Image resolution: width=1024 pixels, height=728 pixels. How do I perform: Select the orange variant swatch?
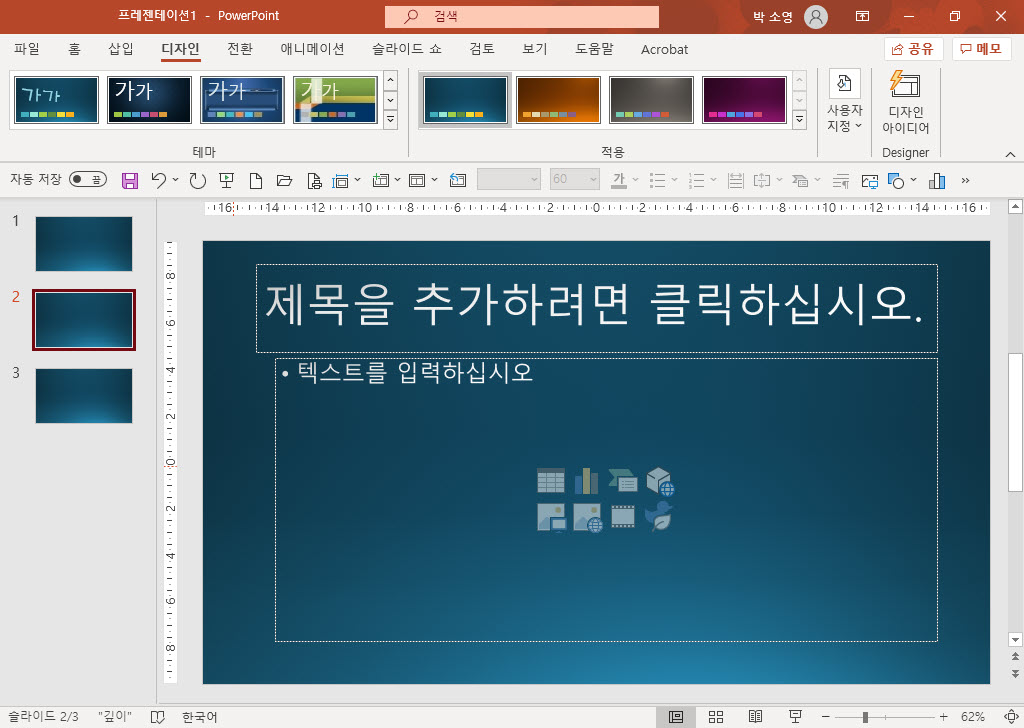[x=558, y=100]
